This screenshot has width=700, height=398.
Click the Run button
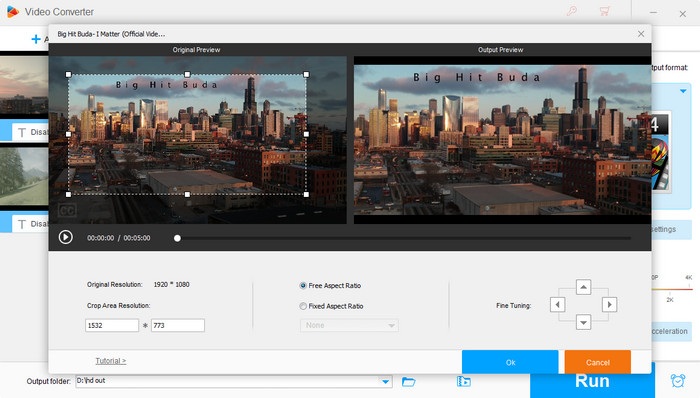[x=592, y=381]
